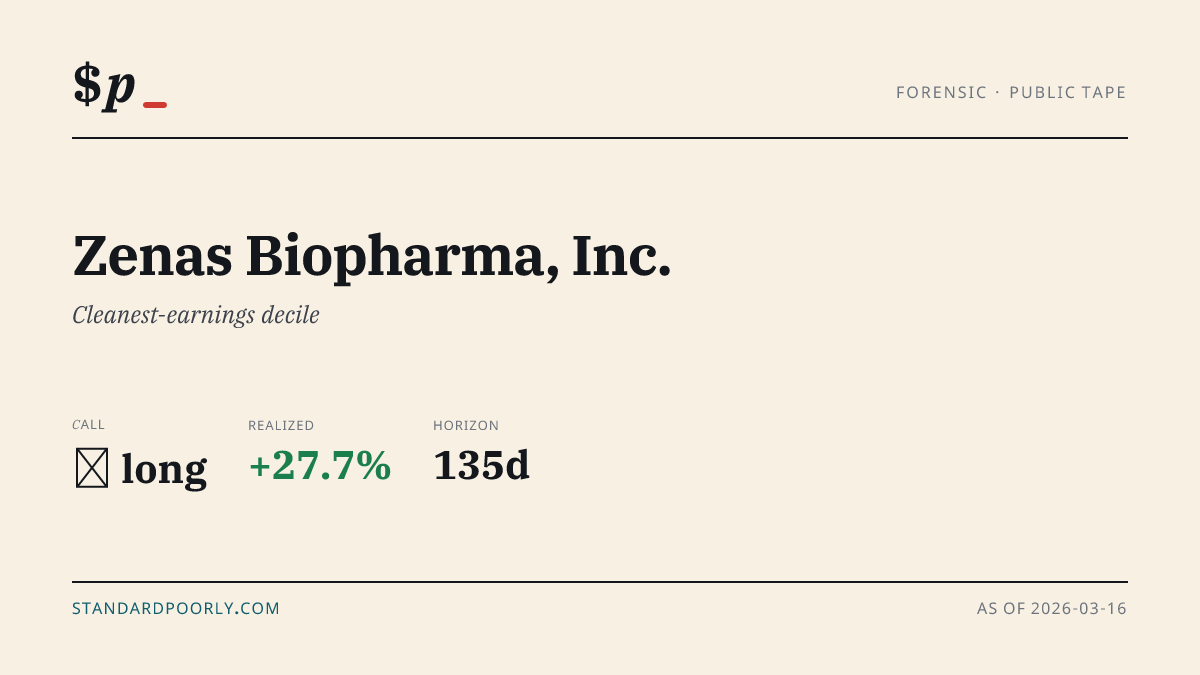Click the 135d horizon value
Screen dimensions: 1200x675
(x=481, y=466)
